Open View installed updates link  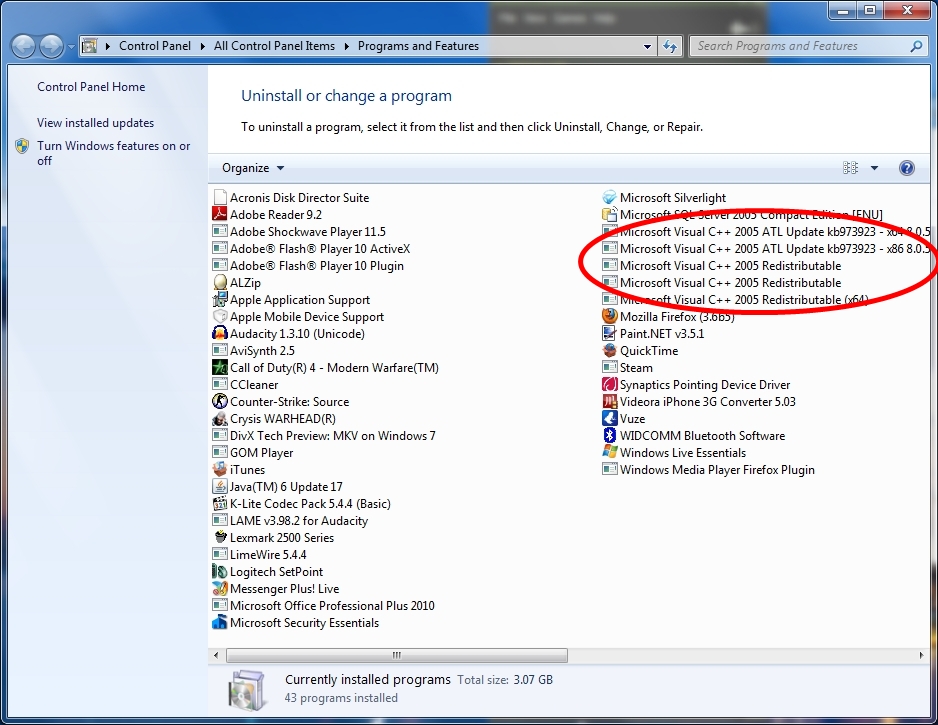(x=96, y=123)
